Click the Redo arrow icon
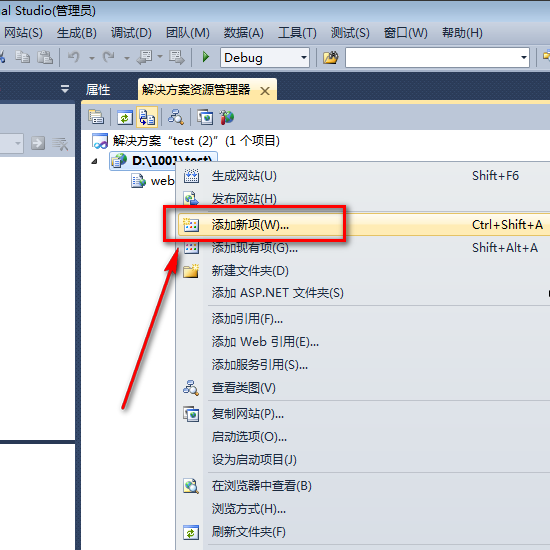Image resolution: width=550 pixels, height=550 pixels. pos(109,57)
